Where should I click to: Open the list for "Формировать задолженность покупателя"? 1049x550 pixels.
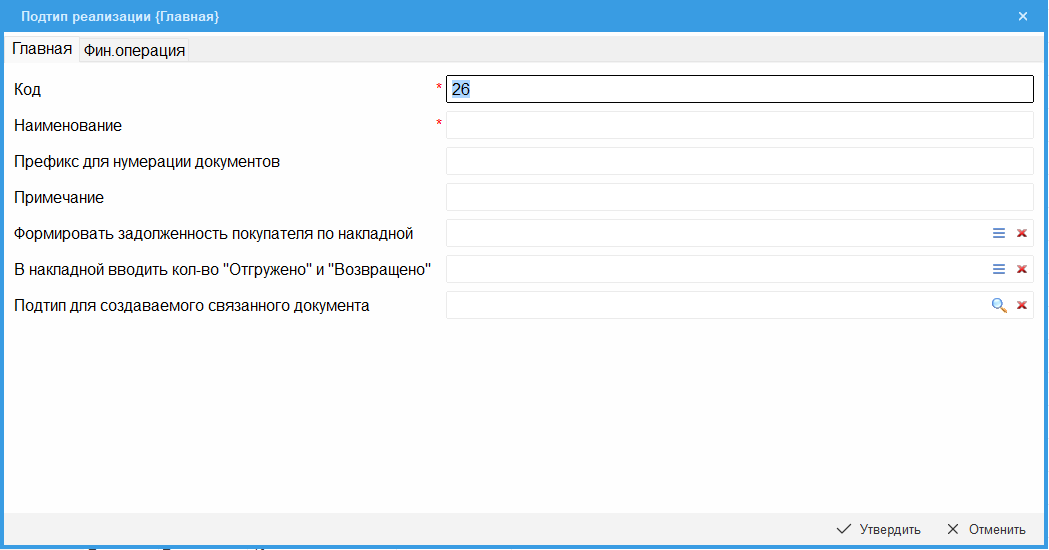[x=998, y=233]
